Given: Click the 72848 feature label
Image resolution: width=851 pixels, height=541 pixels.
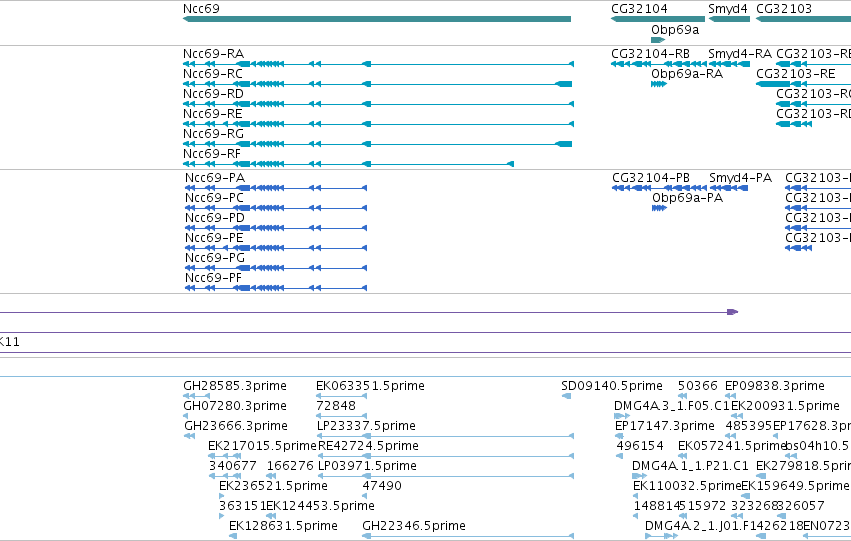Looking at the screenshot, I should tap(336, 406).
